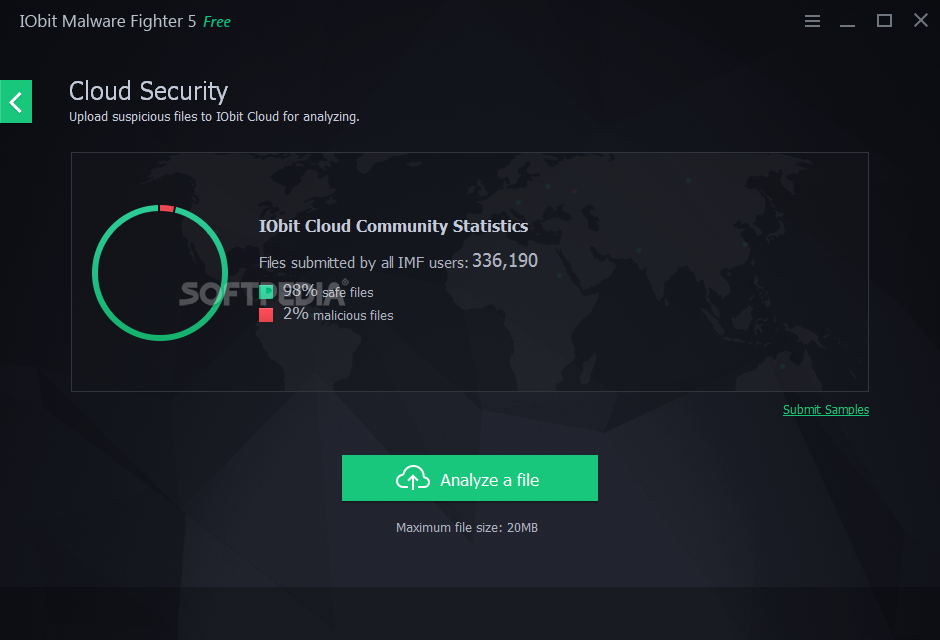Click the red segment of the donut chart
940x640 pixels.
click(x=167, y=208)
